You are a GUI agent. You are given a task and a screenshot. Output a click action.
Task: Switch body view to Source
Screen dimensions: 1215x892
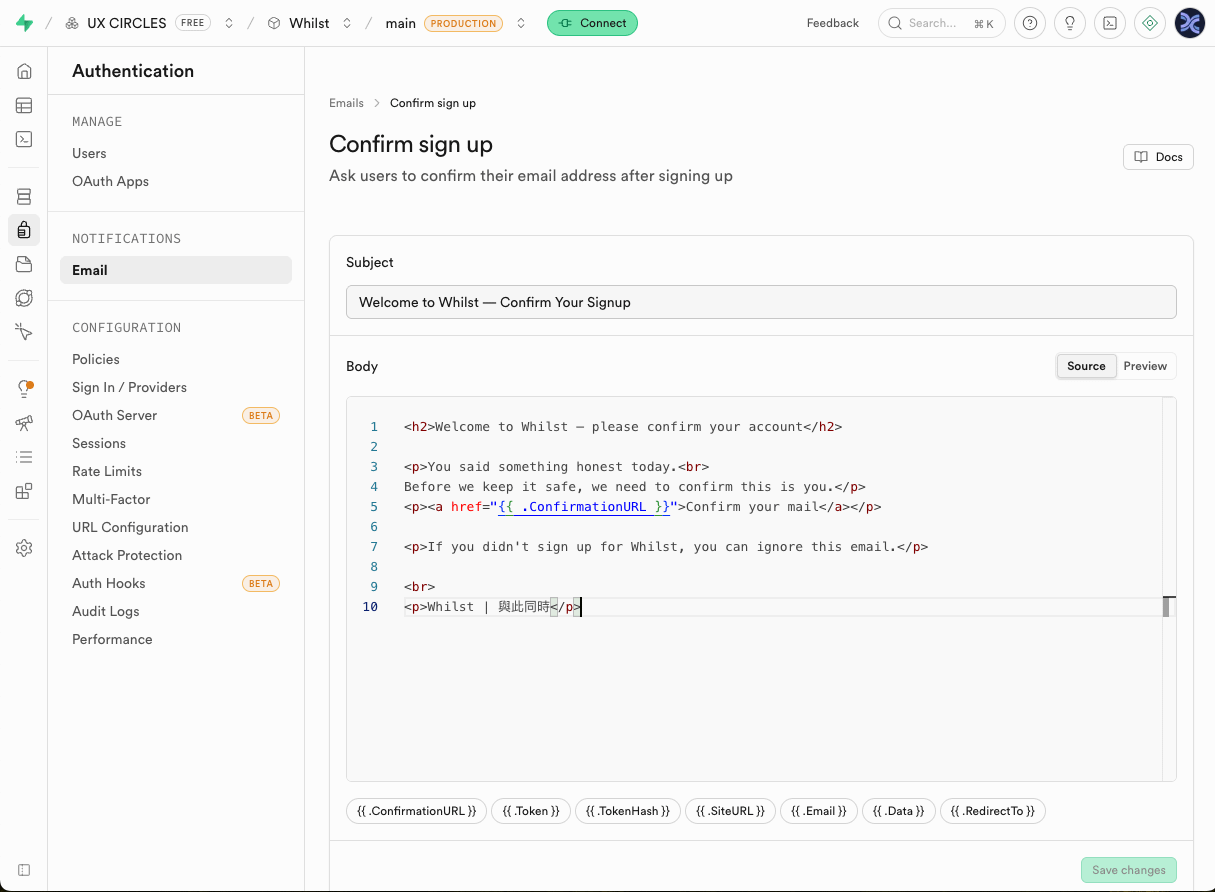point(1086,366)
